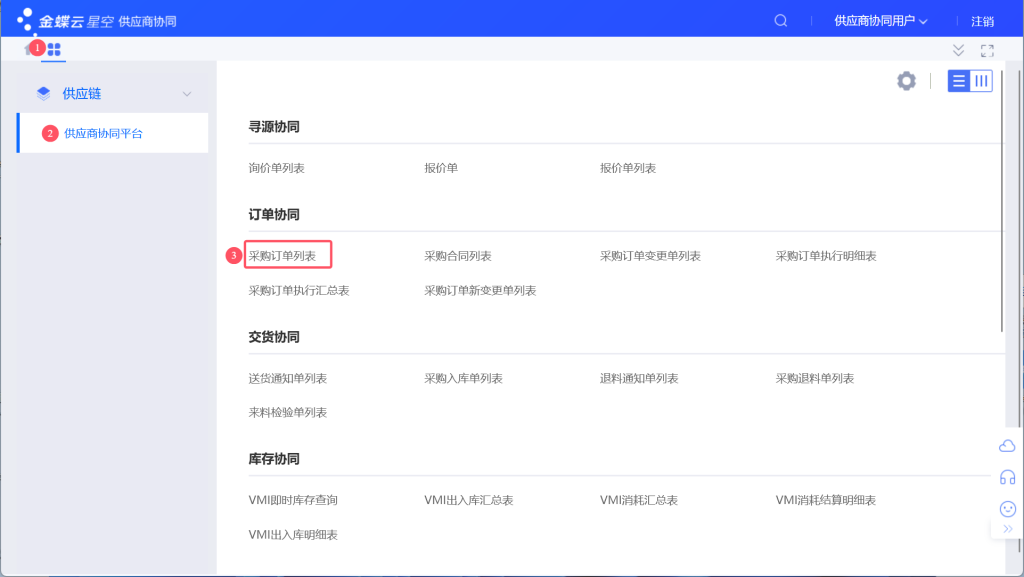Open the app grid menu icon
The width and height of the screenshot is (1024, 577).
pyautogui.click(x=55, y=48)
